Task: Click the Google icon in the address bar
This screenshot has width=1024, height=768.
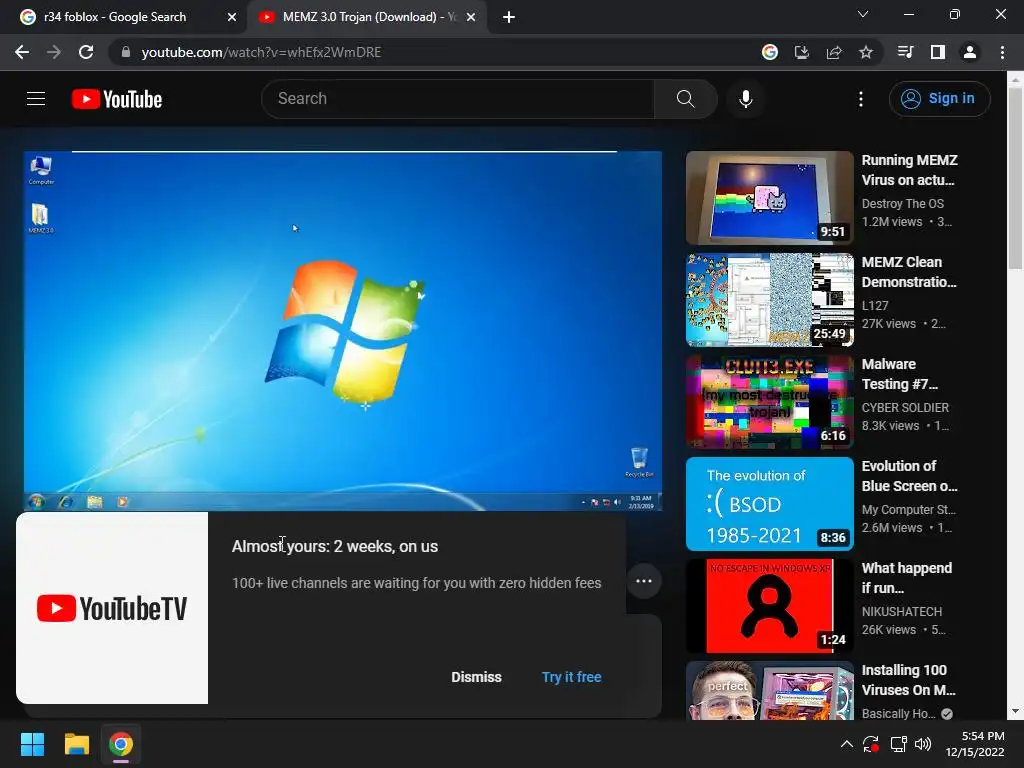Action: pos(770,52)
